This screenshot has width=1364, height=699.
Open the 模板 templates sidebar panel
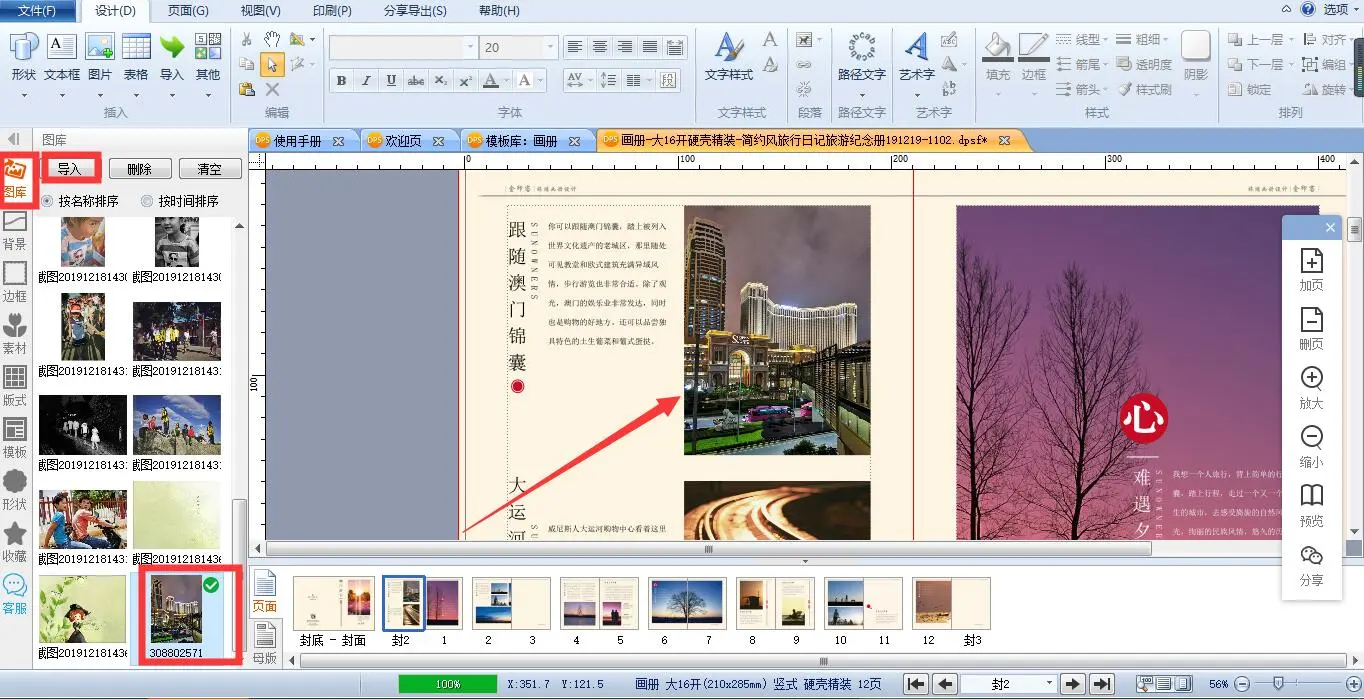pos(15,438)
